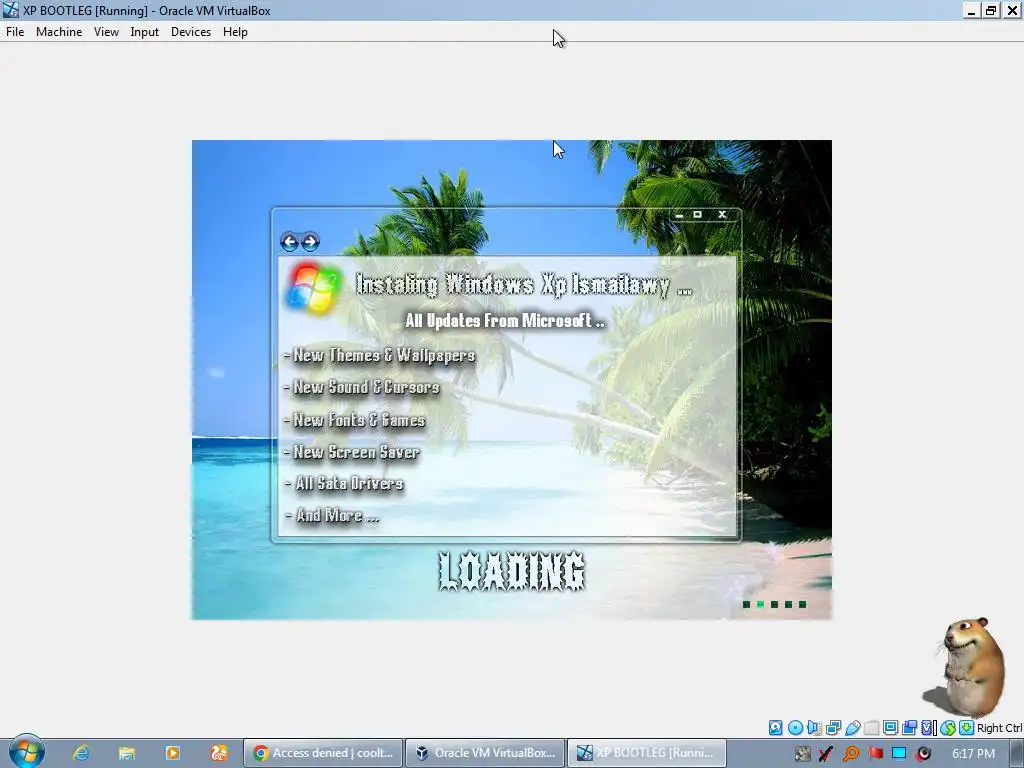Click the USB devices status icon
This screenshot has height=768, width=1024.
852,728
